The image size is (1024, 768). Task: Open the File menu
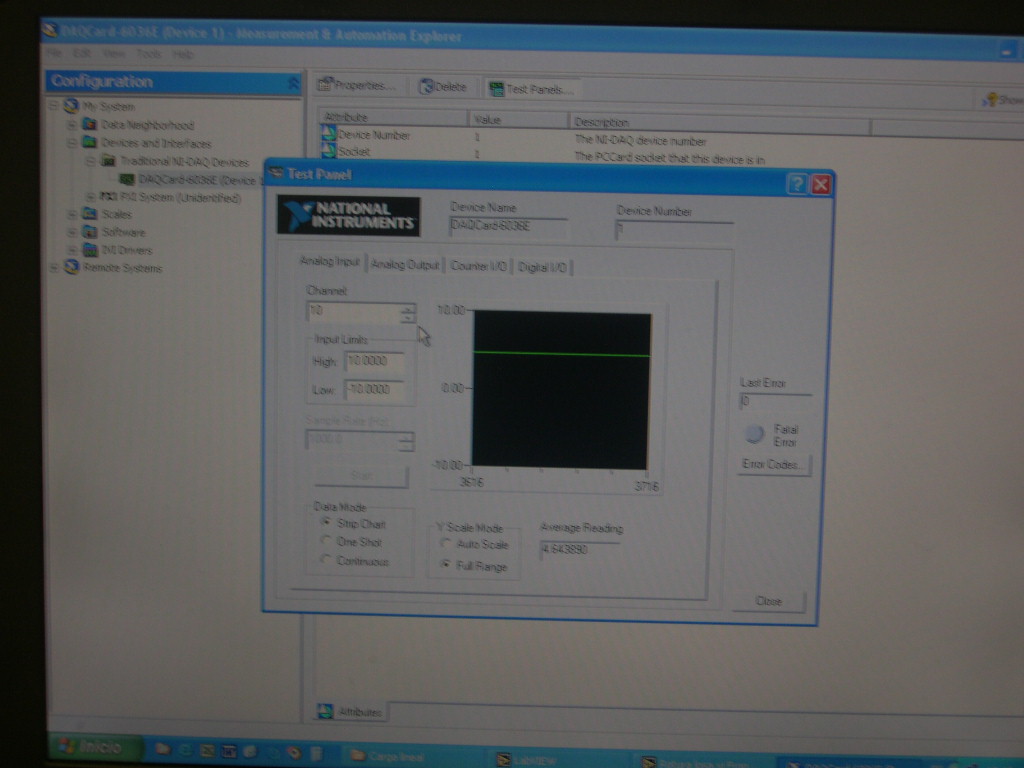pos(54,52)
